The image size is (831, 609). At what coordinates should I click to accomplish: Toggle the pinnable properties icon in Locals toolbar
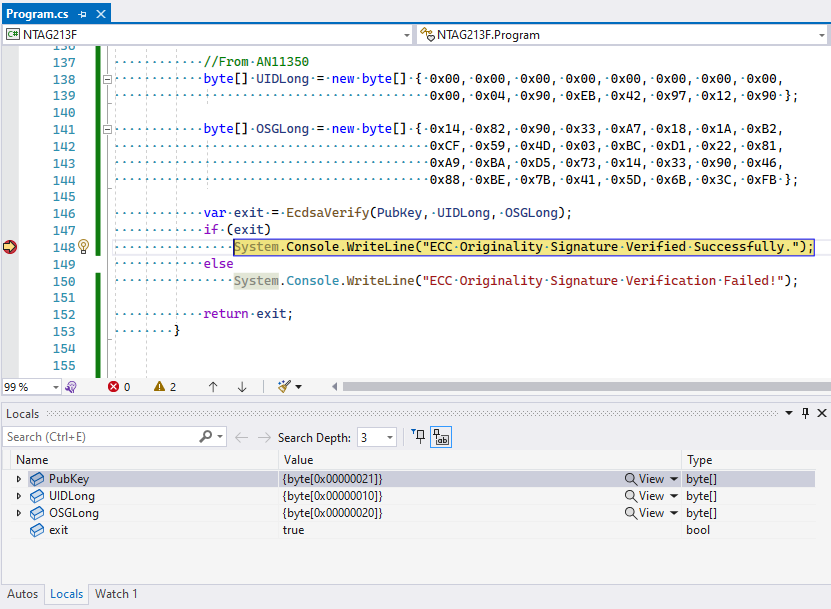(441, 437)
